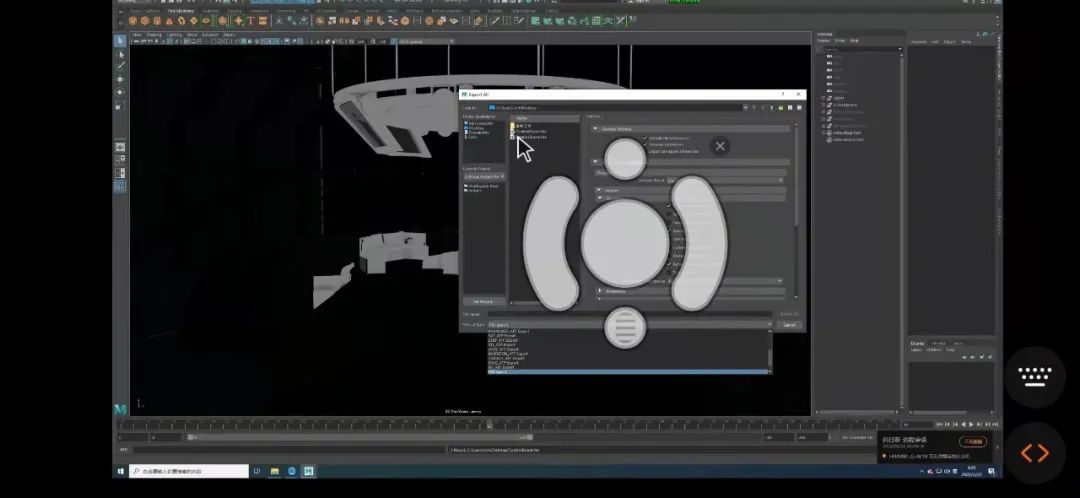Toggle the first checkbox in export options
The width and height of the screenshot is (1080, 498).
[x=646, y=138]
